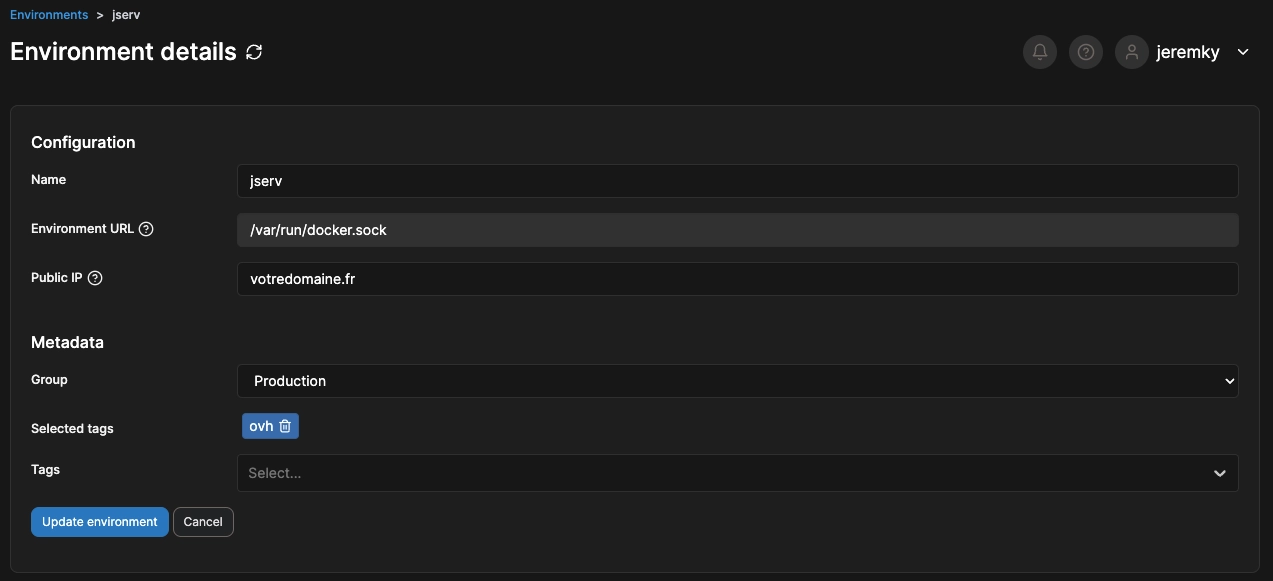Show the Public IP help tooltip icon
The image size is (1273, 581).
tap(95, 278)
